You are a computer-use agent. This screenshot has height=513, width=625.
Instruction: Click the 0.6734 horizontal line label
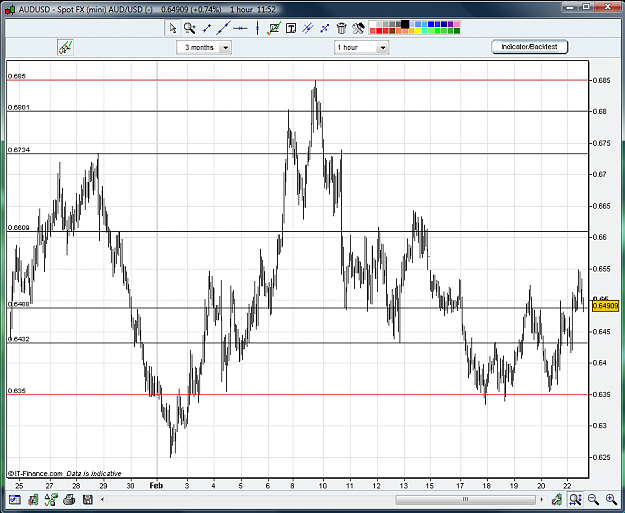(18, 149)
